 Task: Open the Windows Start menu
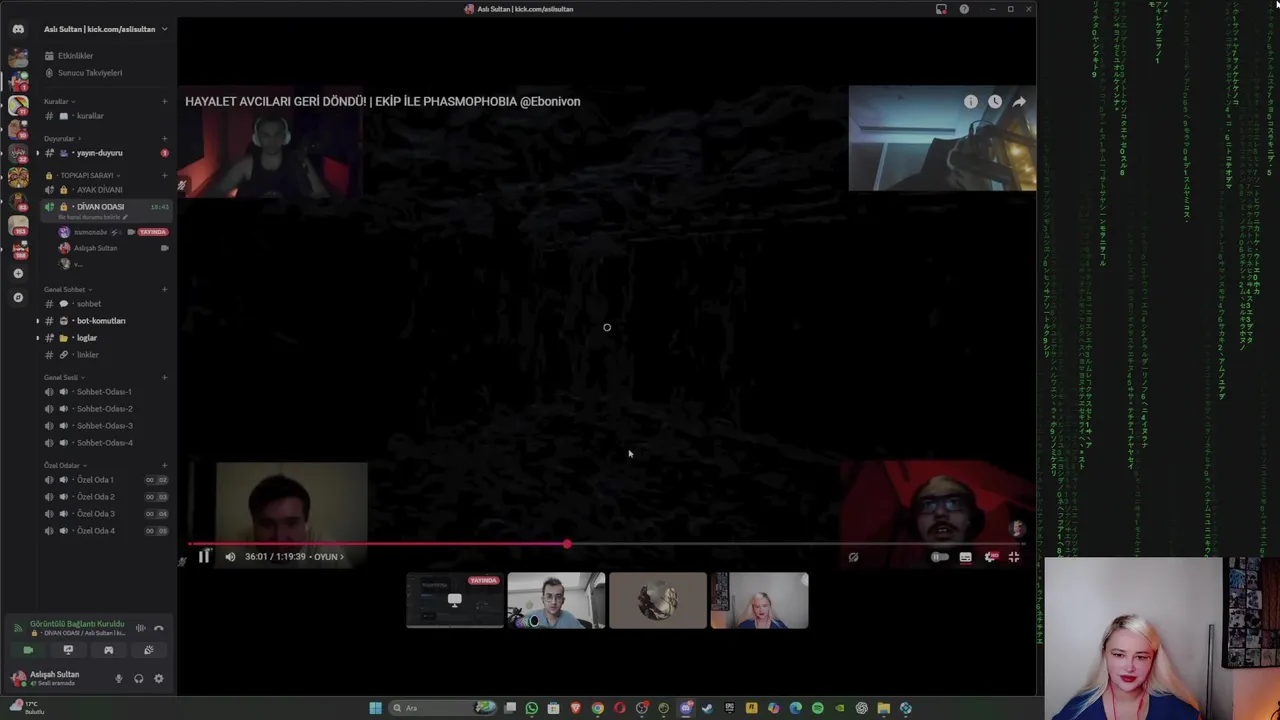pos(375,708)
